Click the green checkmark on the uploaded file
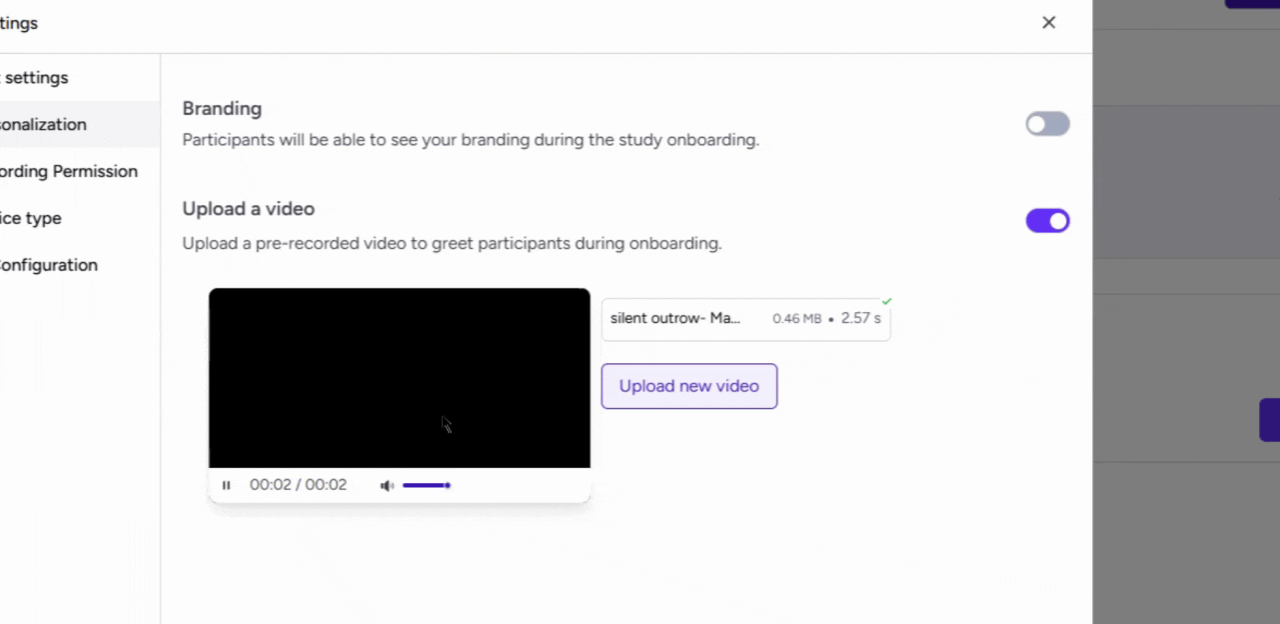 point(886,301)
